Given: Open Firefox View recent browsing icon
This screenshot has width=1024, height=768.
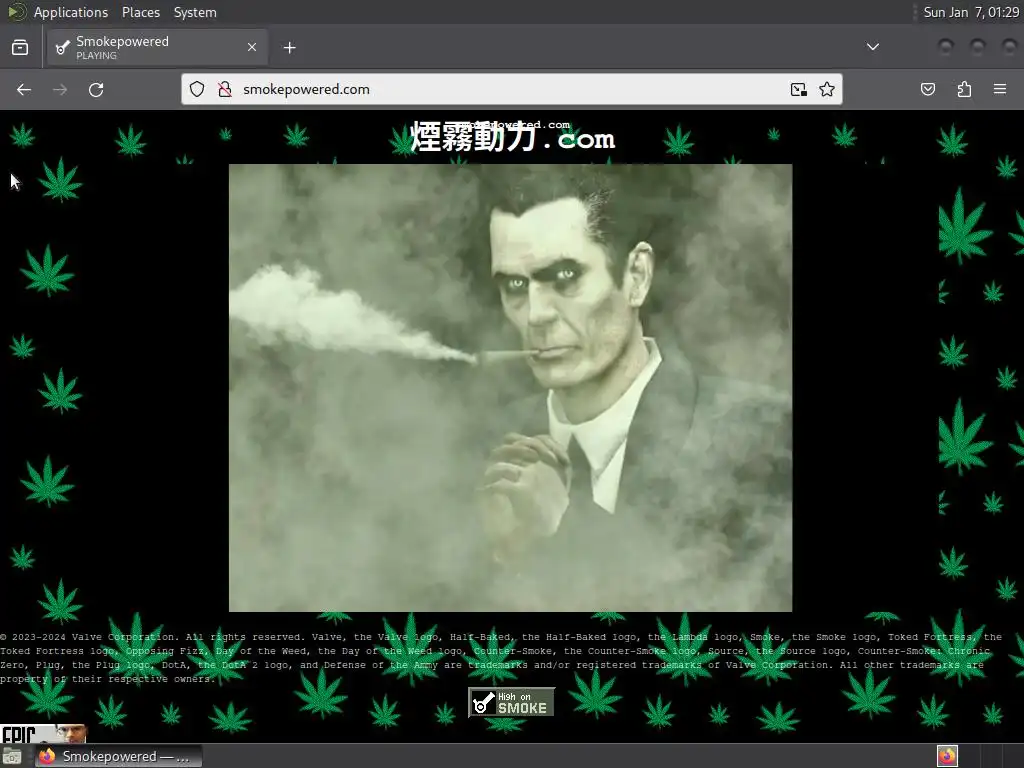Looking at the screenshot, I should pos(20,48).
